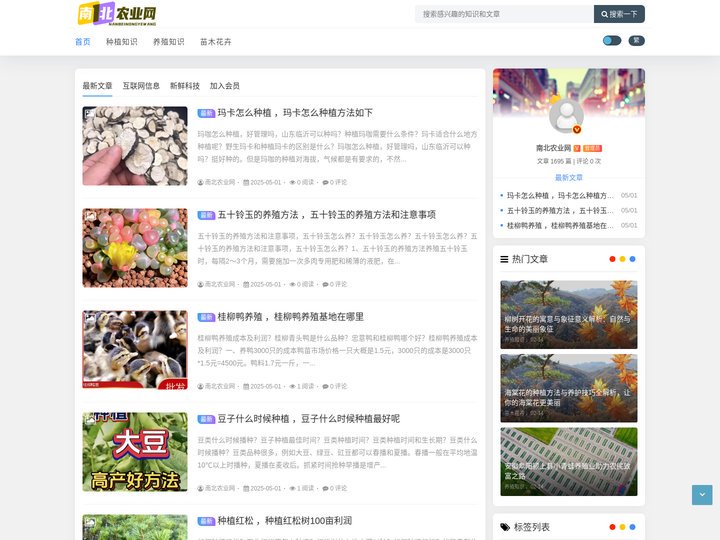Open the 大豆高产好方法 thumbnail
Screen dimensions: 720x540
point(135,452)
